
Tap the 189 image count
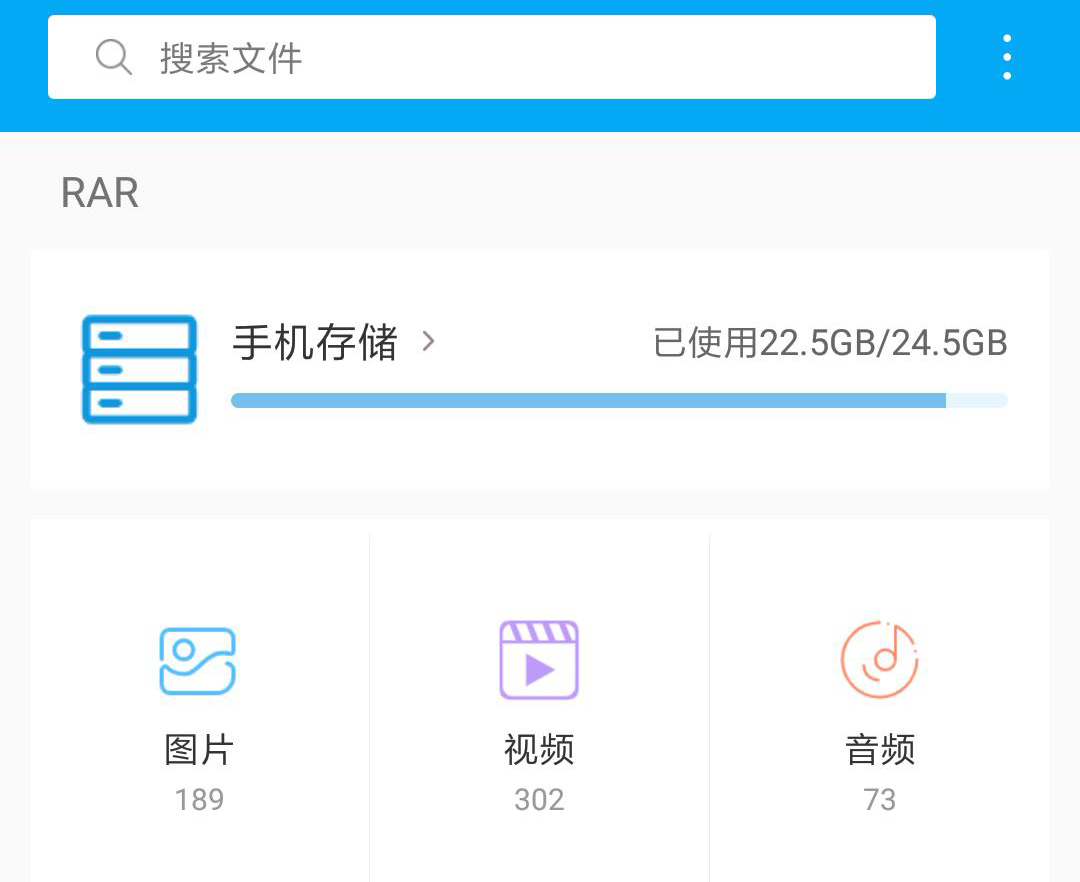pyautogui.click(x=198, y=800)
